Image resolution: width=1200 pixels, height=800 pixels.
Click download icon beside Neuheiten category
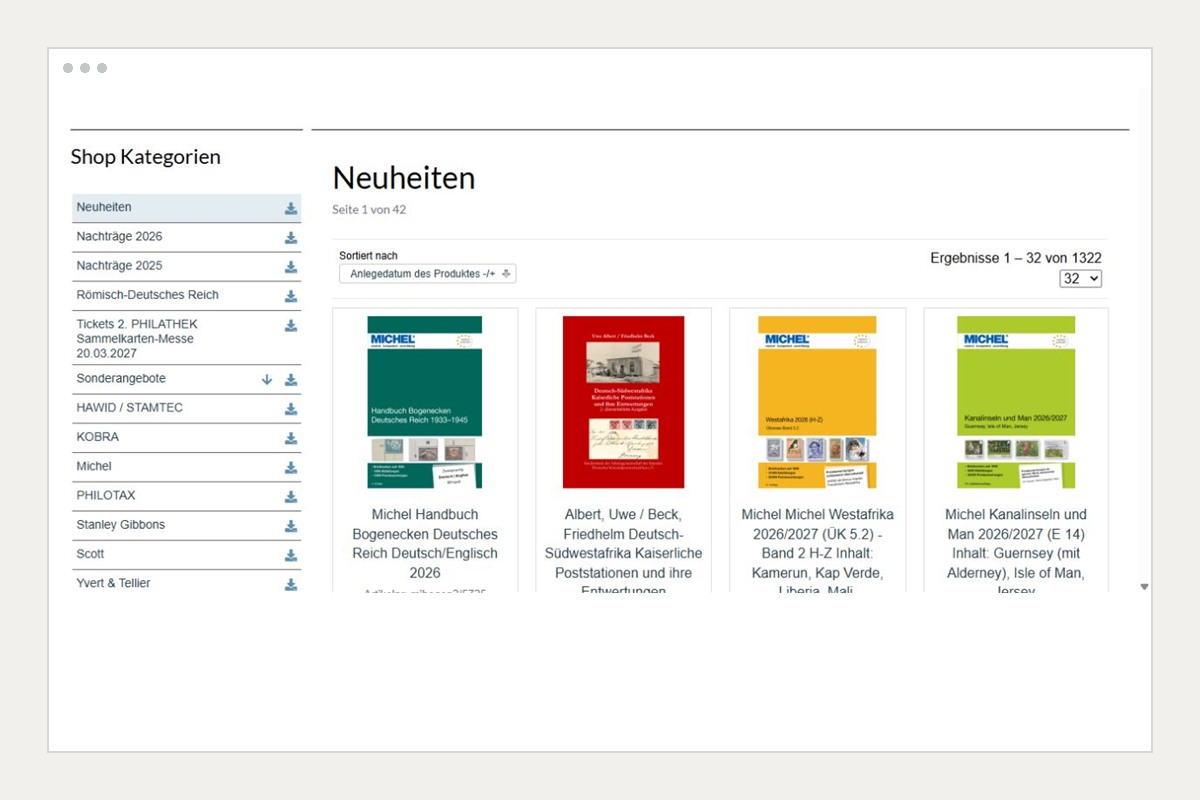point(291,208)
